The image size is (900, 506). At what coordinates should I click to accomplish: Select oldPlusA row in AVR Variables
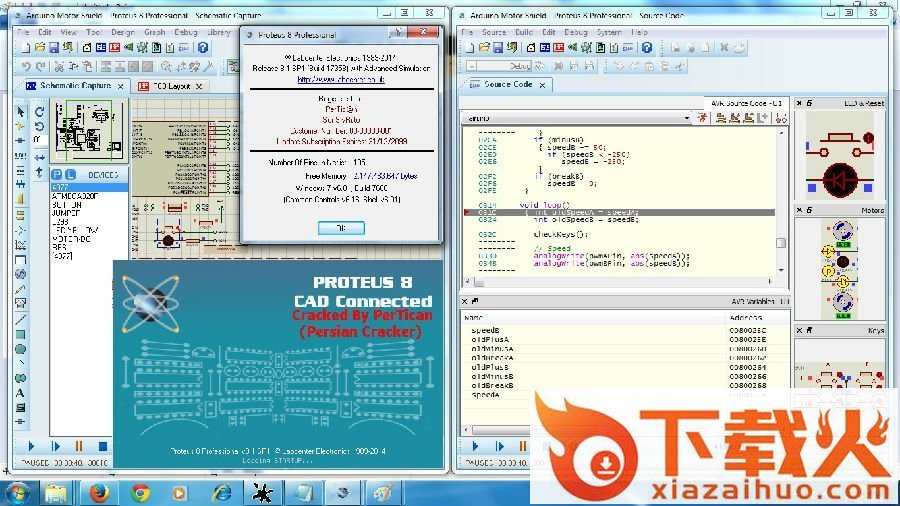coord(624,340)
